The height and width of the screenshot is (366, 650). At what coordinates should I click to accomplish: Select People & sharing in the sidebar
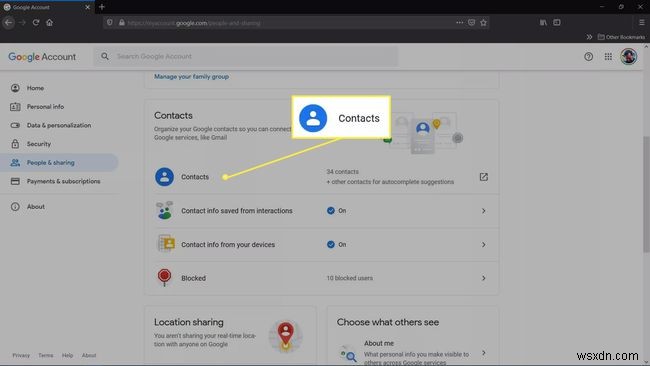(59, 162)
